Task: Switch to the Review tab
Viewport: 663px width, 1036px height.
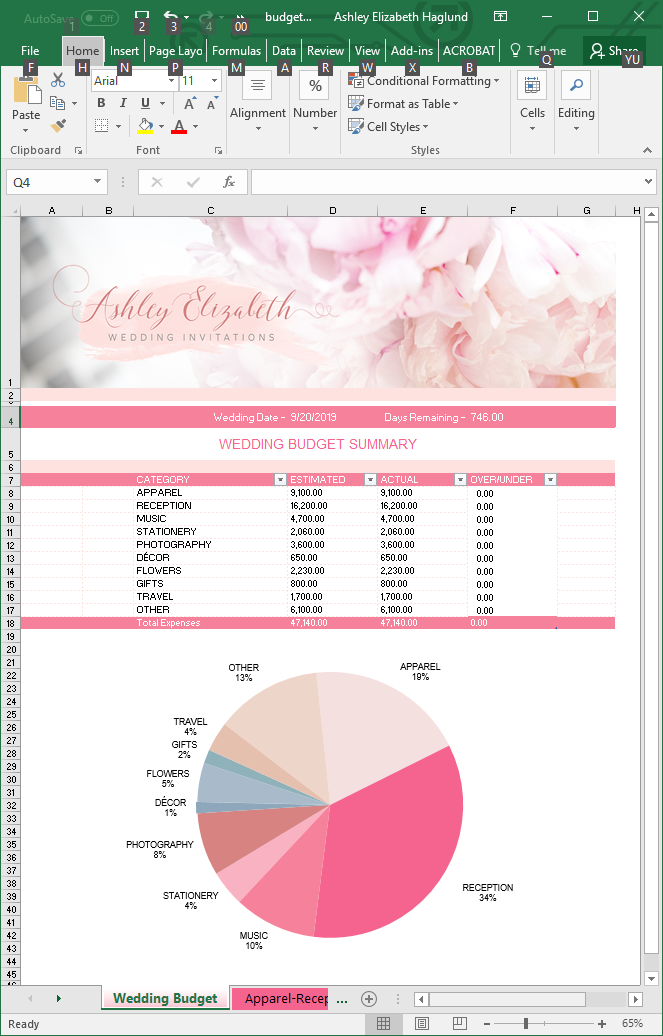Action: coord(325,51)
